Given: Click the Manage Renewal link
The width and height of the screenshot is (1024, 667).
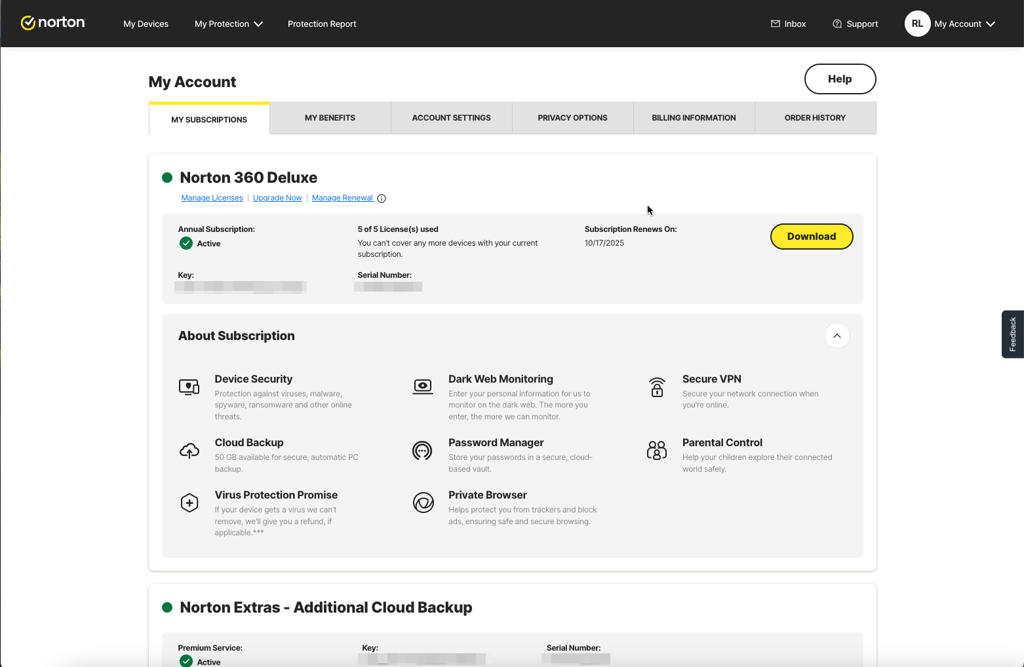Looking at the screenshot, I should pyautogui.click(x=342, y=198).
